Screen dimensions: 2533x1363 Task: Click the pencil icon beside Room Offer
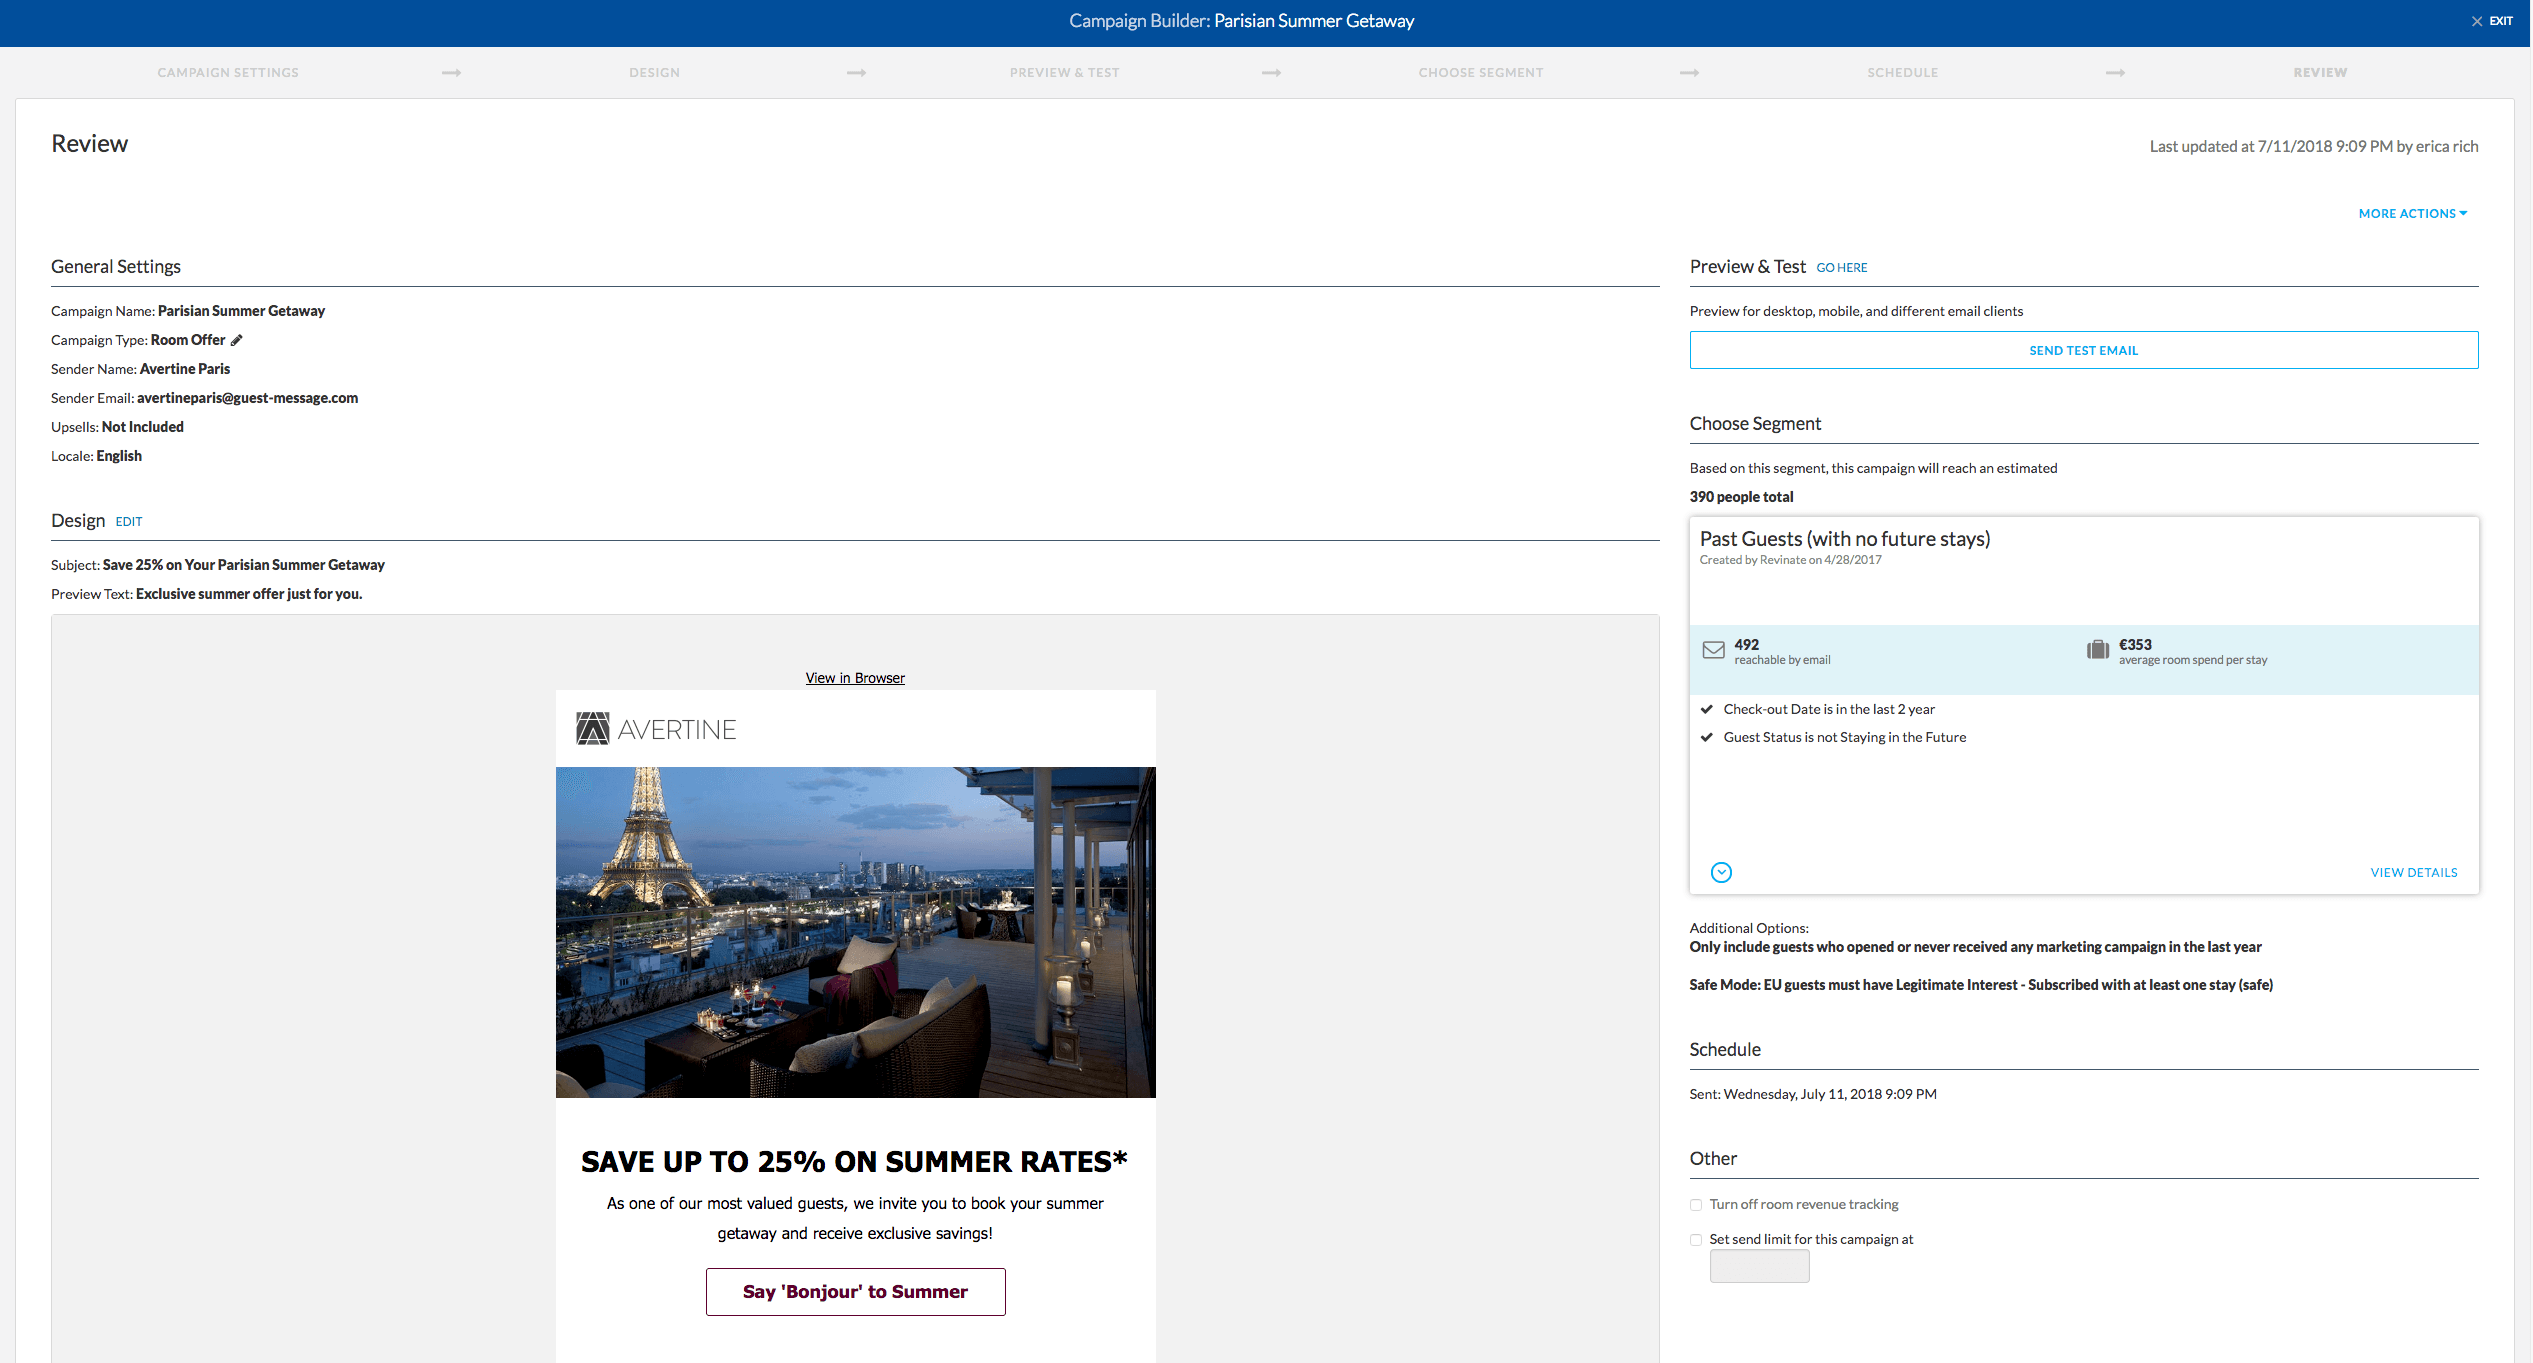[237, 340]
